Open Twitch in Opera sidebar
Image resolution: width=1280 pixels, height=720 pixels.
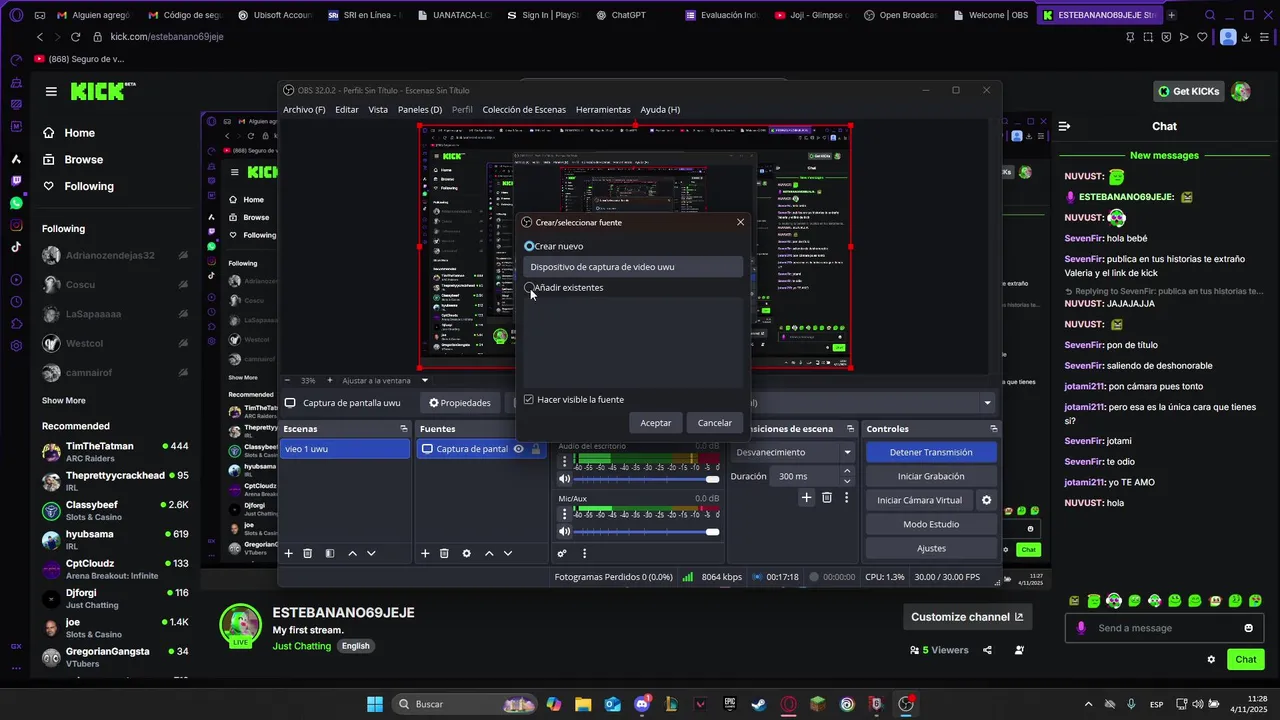pyautogui.click(x=16, y=181)
